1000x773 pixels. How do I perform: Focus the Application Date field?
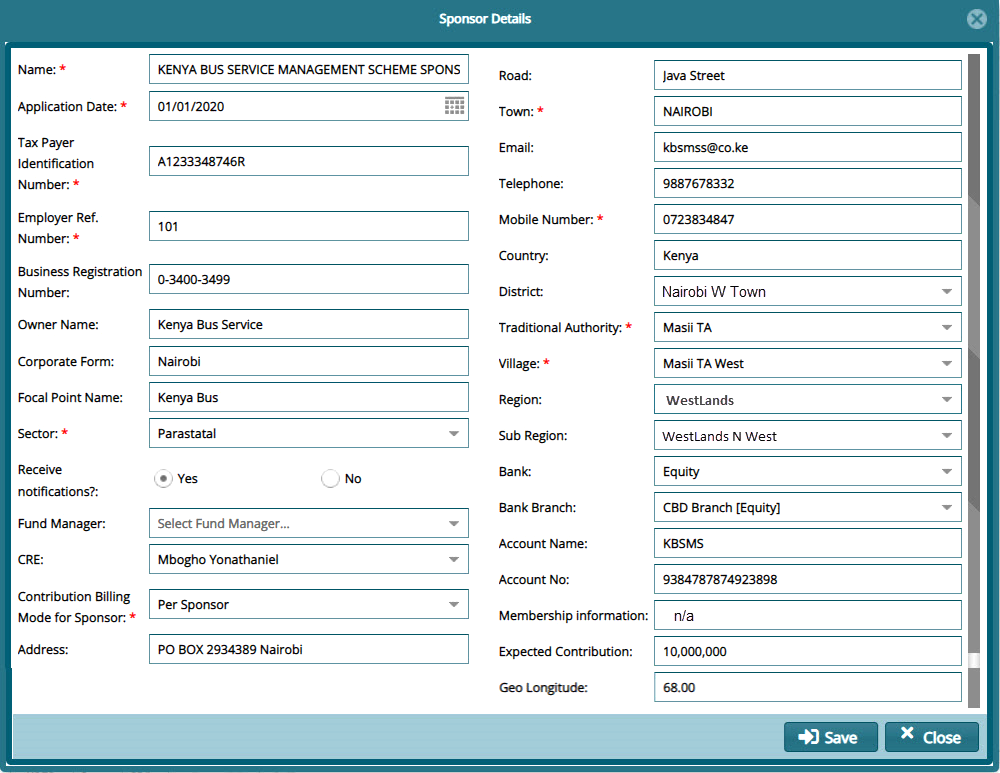point(309,106)
